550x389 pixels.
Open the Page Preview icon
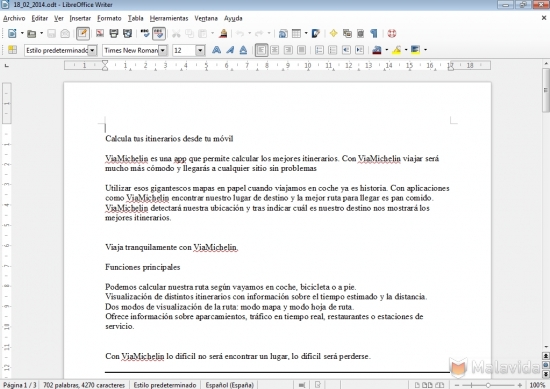(127, 33)
